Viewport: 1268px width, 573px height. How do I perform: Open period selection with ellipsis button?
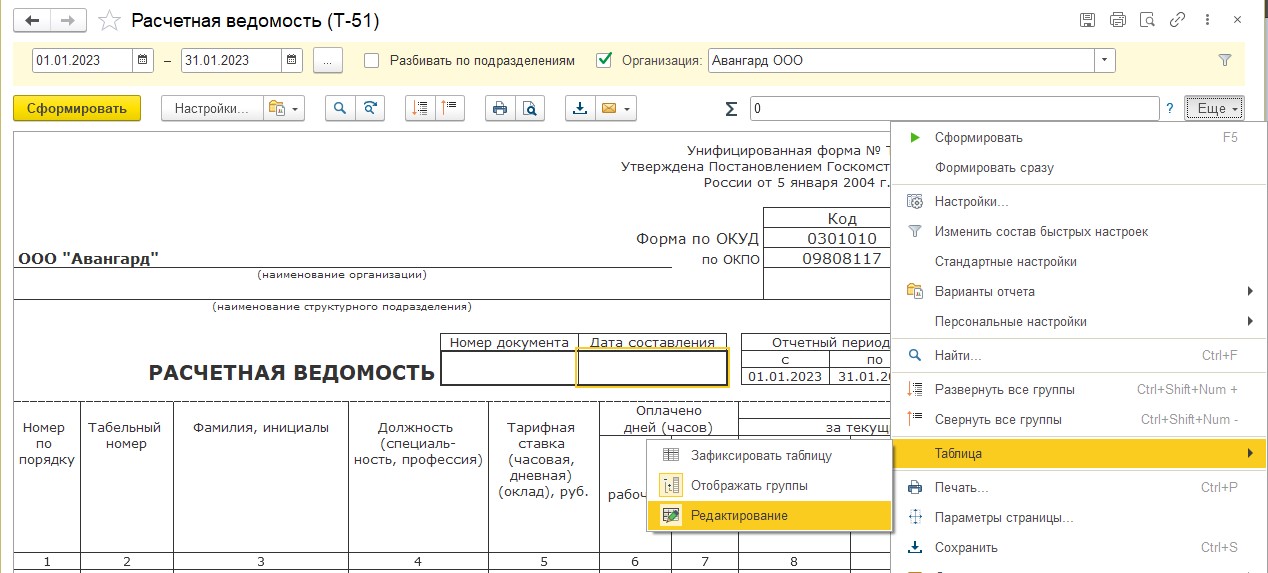point(328,60)
